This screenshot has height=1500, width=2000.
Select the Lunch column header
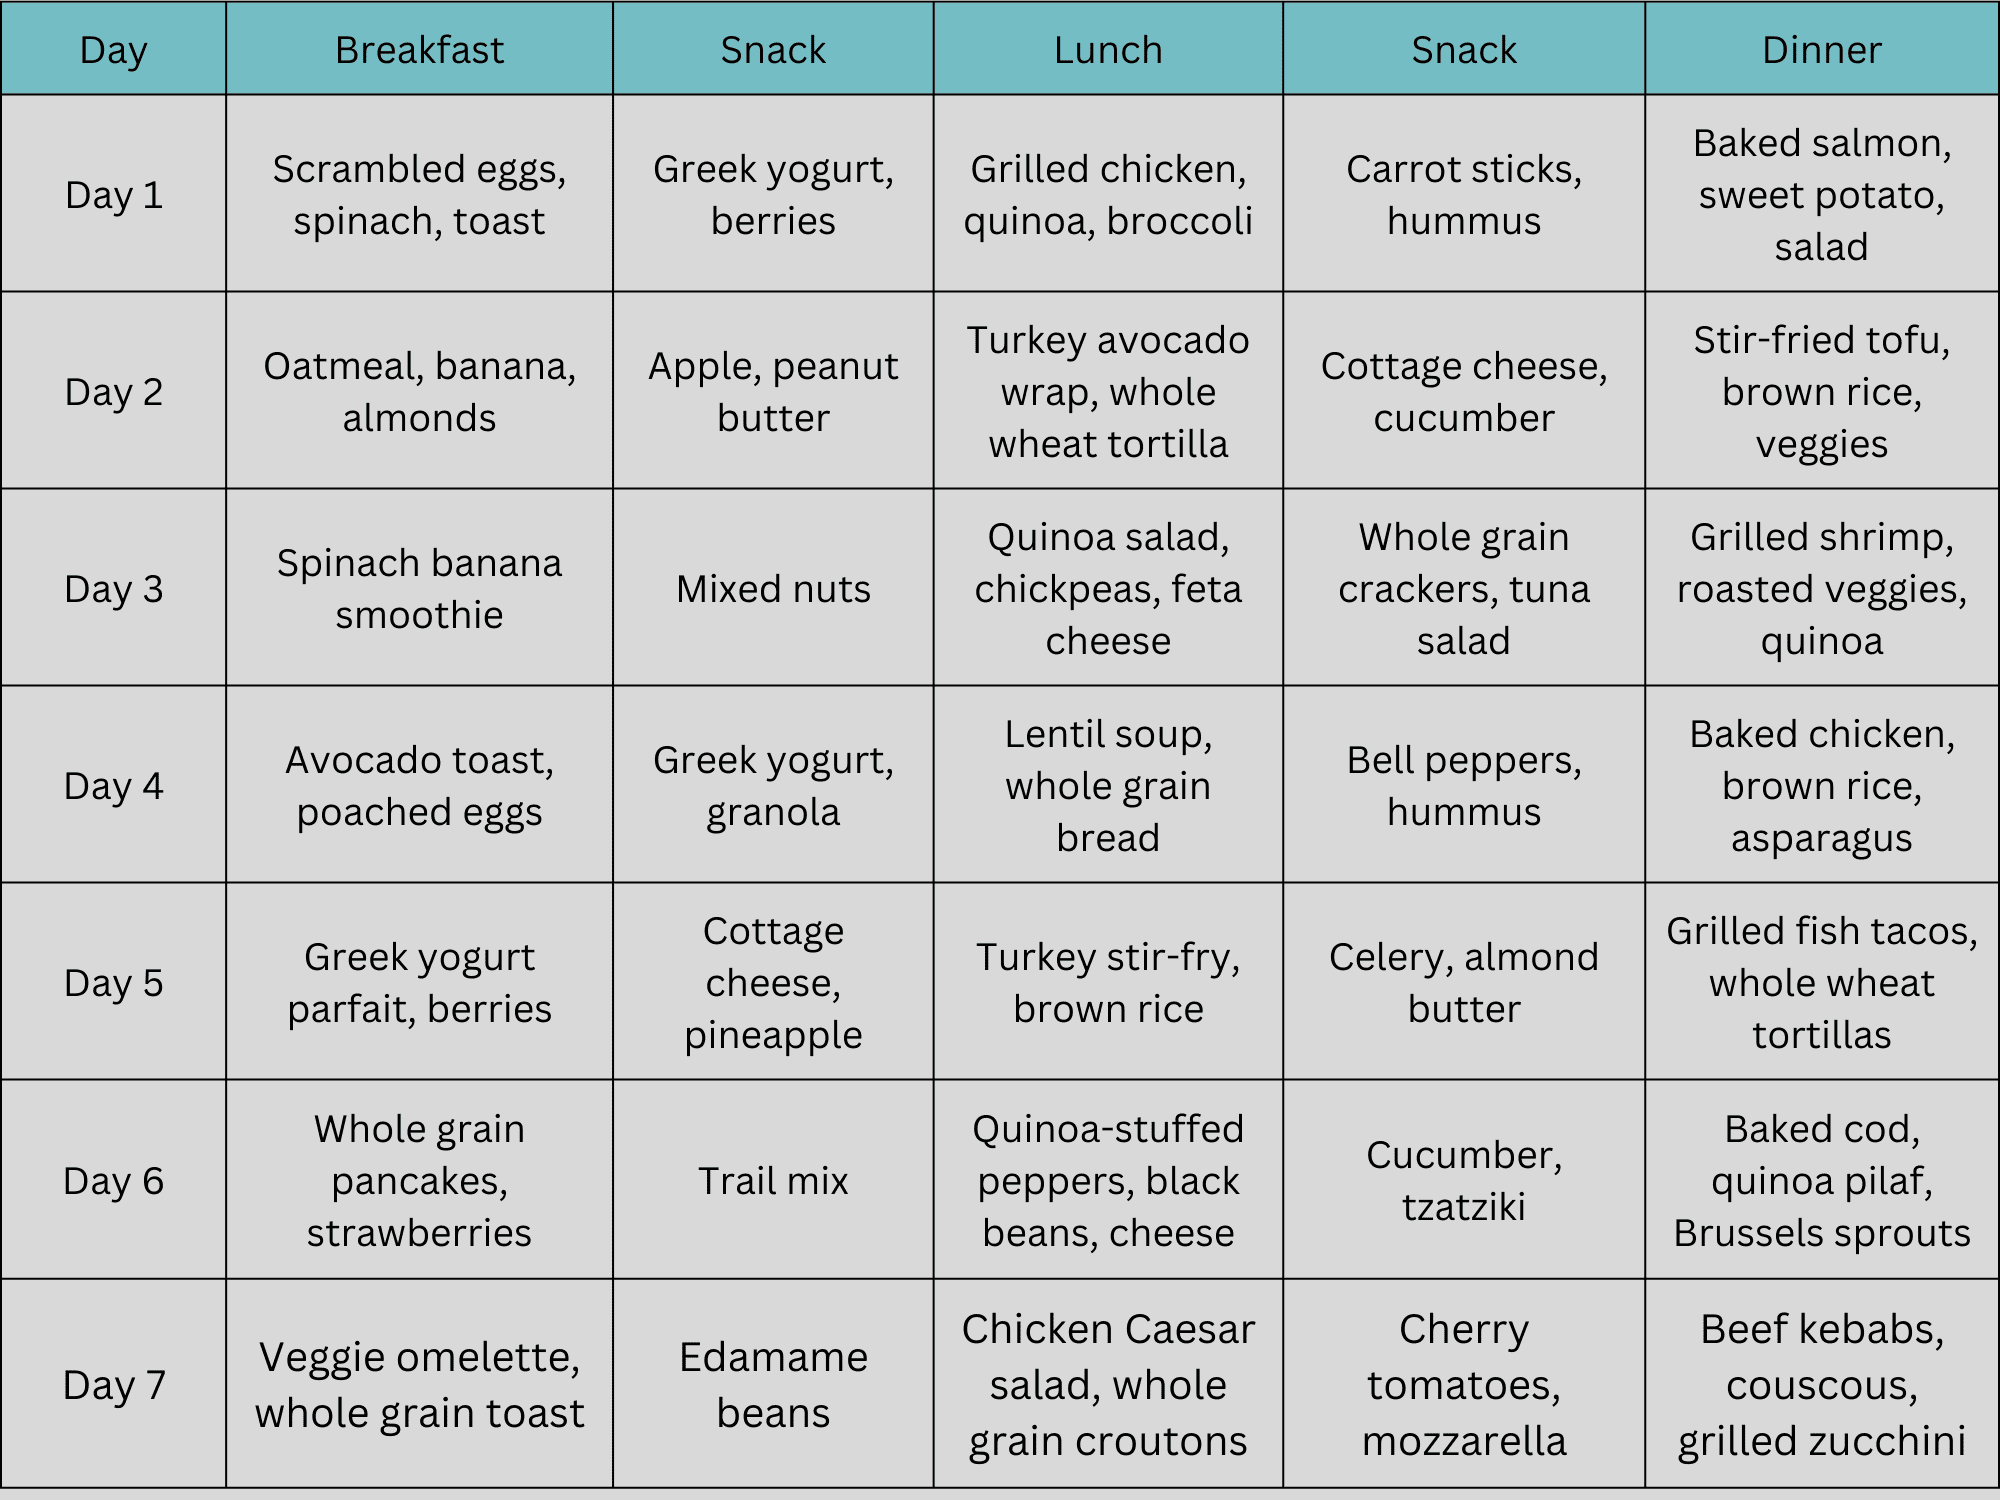(x=1108, y=50)
